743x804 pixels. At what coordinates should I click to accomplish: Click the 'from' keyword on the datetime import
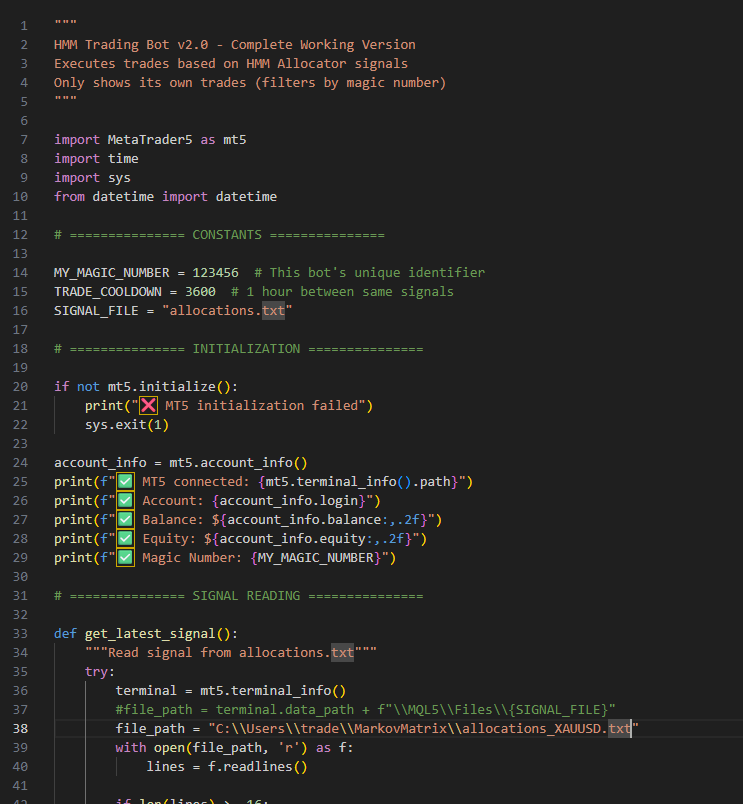69,197
